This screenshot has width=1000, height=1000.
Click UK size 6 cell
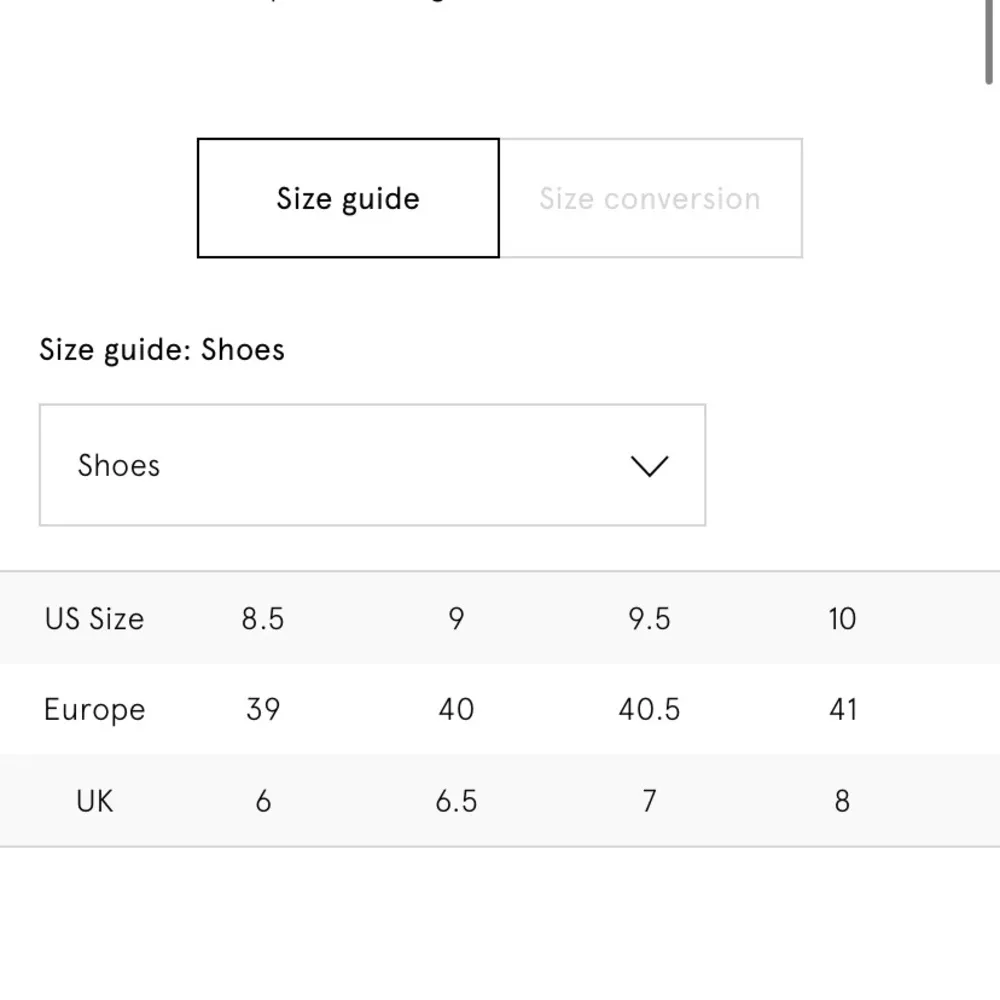(263, 801)
